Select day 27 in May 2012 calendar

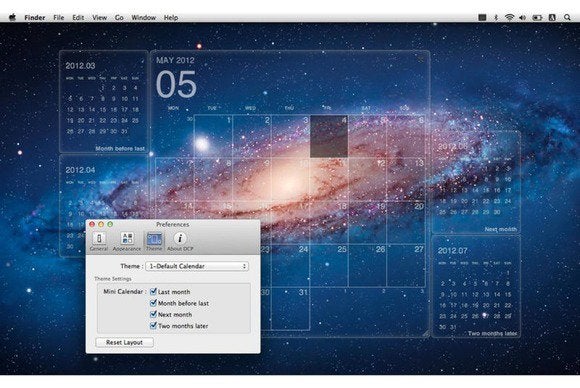[406, 265]
